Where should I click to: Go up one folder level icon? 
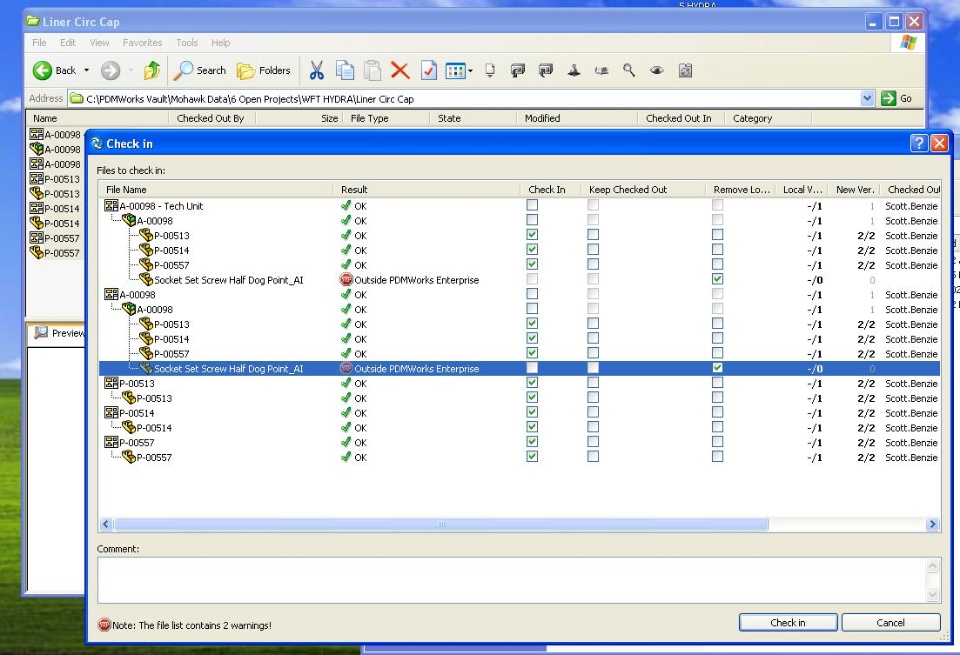[x=151, y=70]
